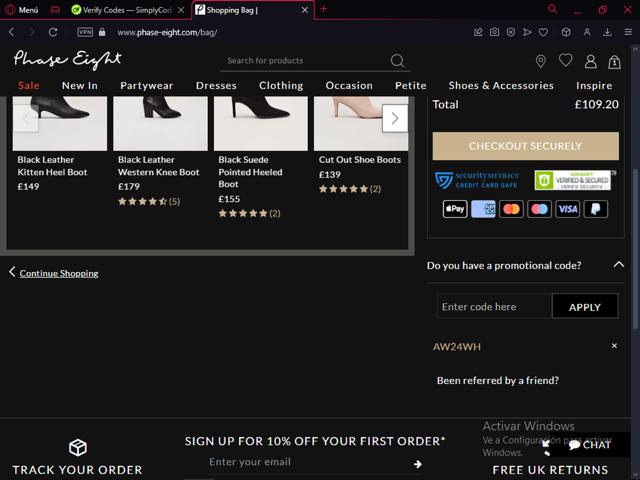The image size is (640, 480).
Task: Show the previous recommended products
Action: 26,118
